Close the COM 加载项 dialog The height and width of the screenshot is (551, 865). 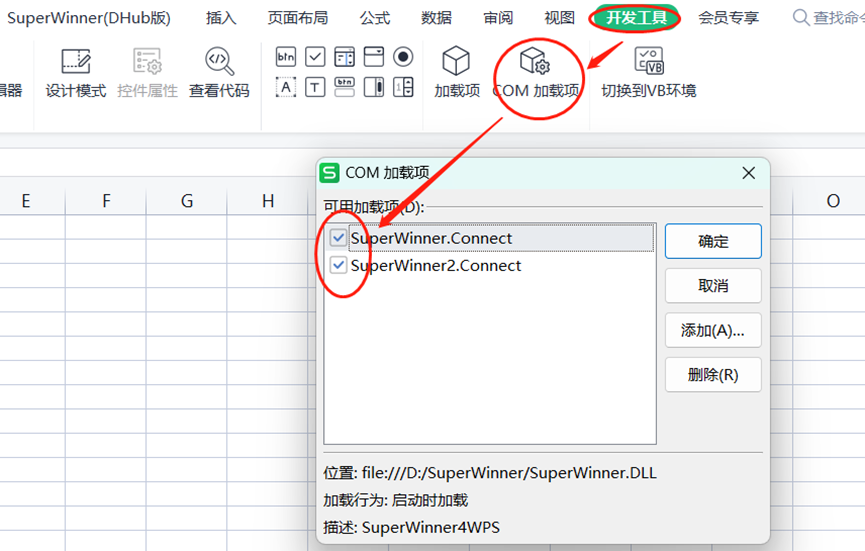(x=749, y=173)
